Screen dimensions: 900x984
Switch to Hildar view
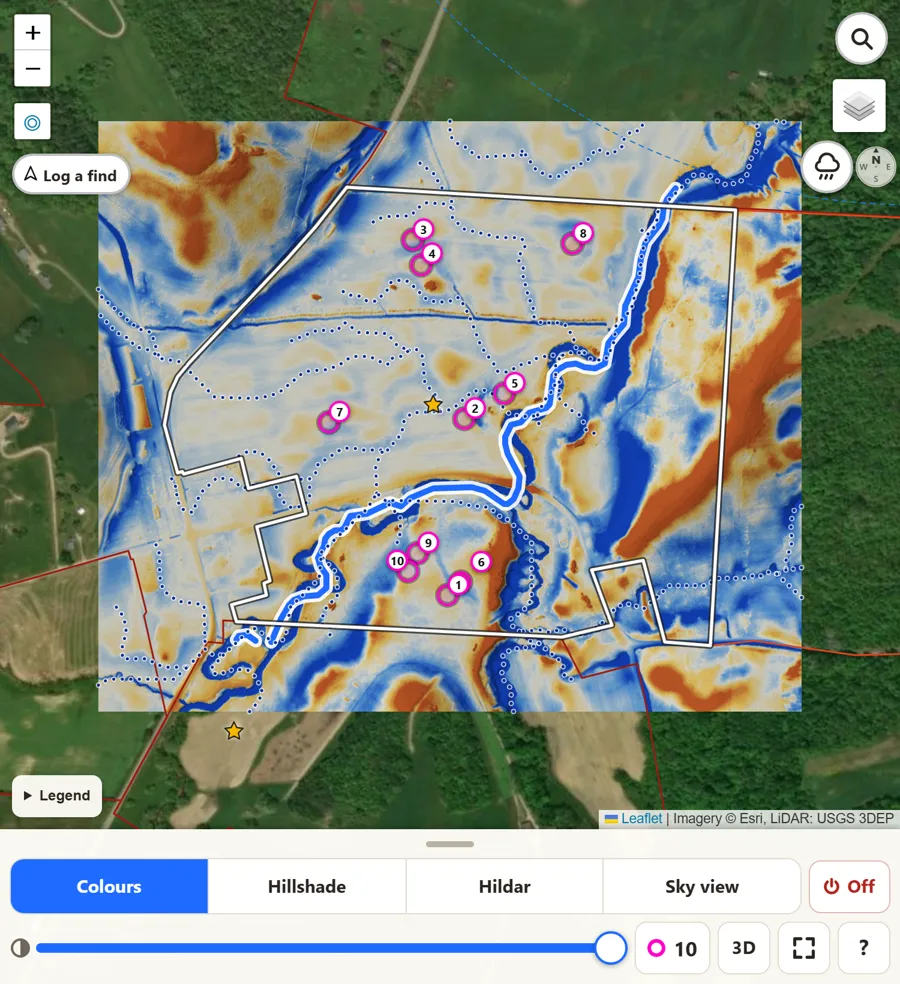505,886
